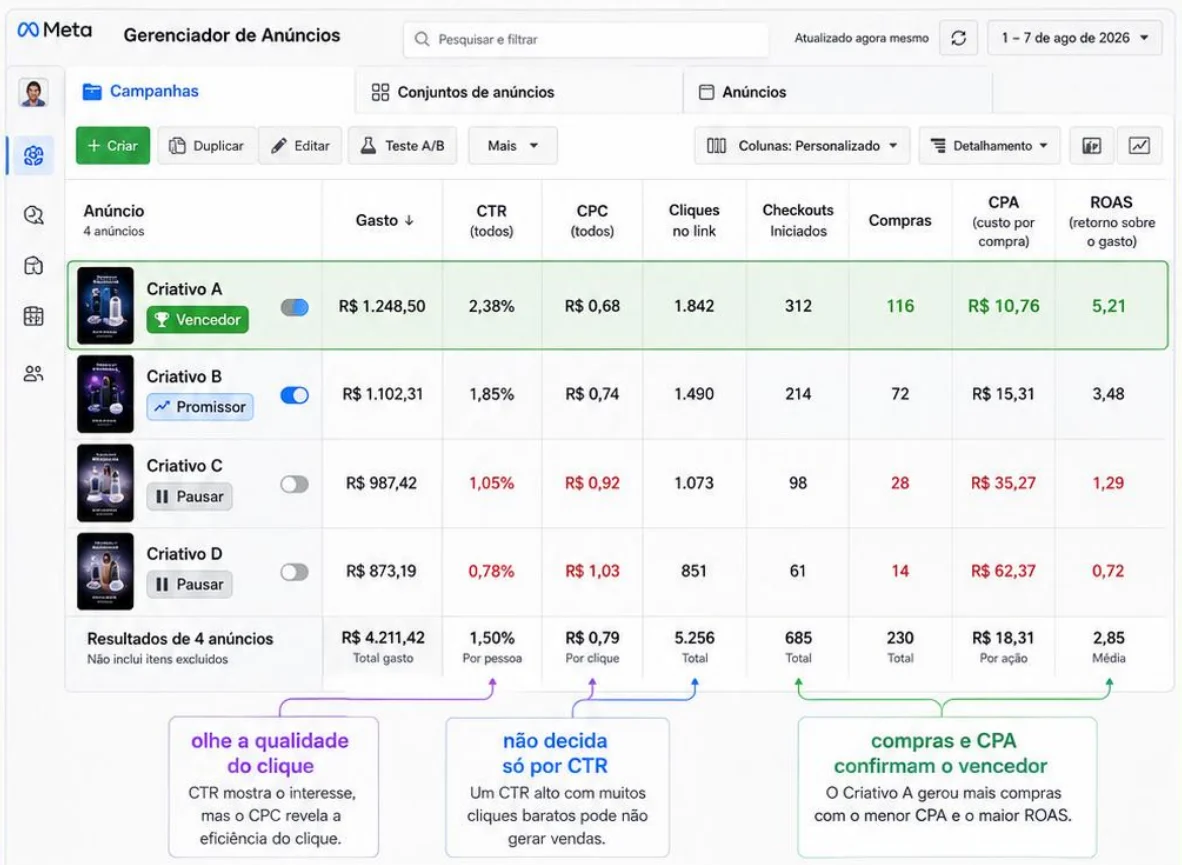This screenshot has width=1182, height=865.
Task: Select the flower-shaped campaigns icon in sidebar
Action: (x=33, y=155)
